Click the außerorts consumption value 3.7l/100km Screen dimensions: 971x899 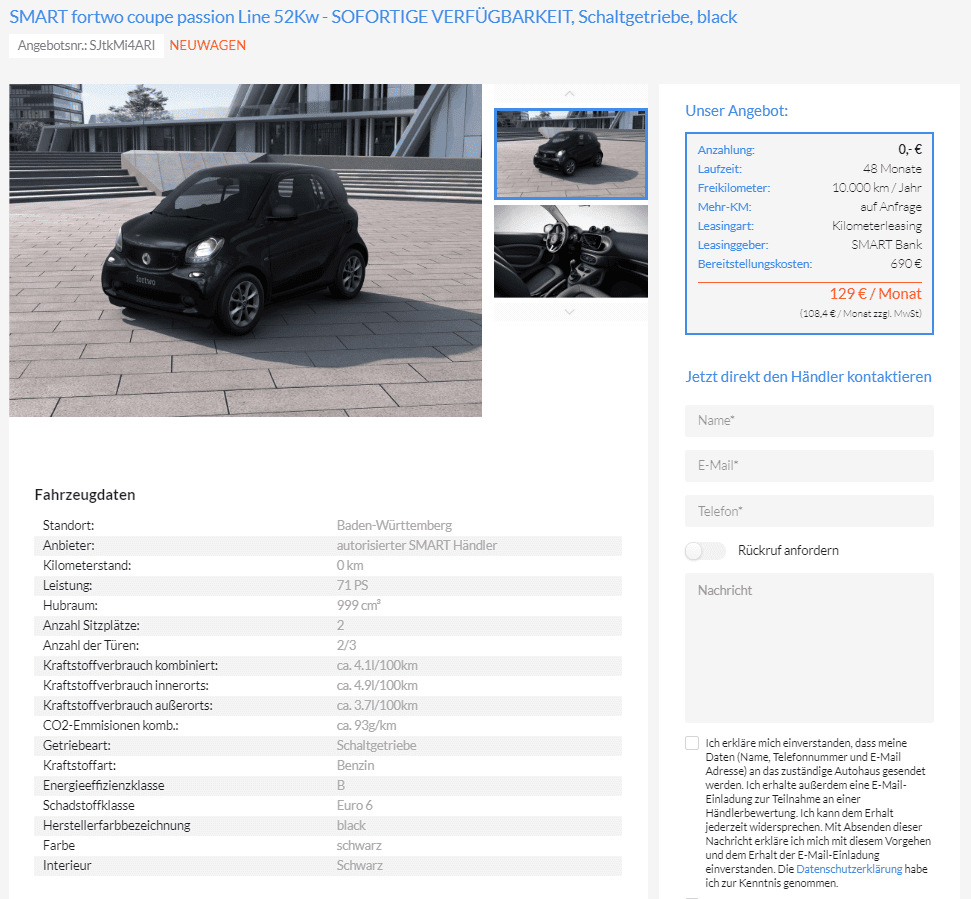click(377, 705)
